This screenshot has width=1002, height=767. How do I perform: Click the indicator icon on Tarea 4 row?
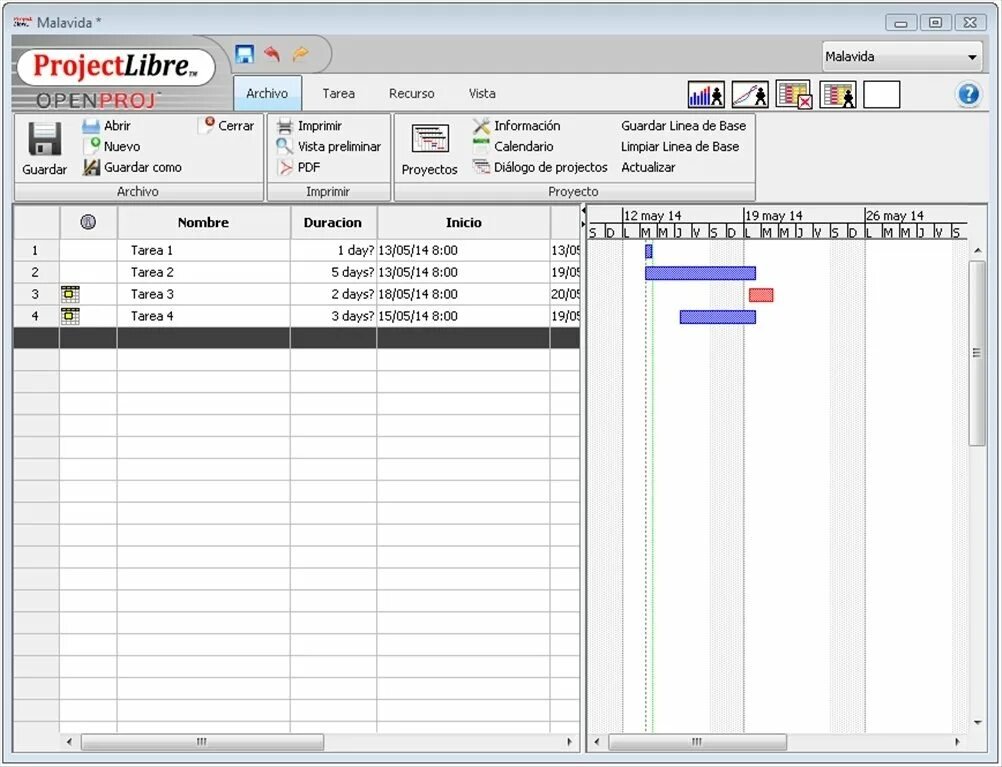[70, 316]
